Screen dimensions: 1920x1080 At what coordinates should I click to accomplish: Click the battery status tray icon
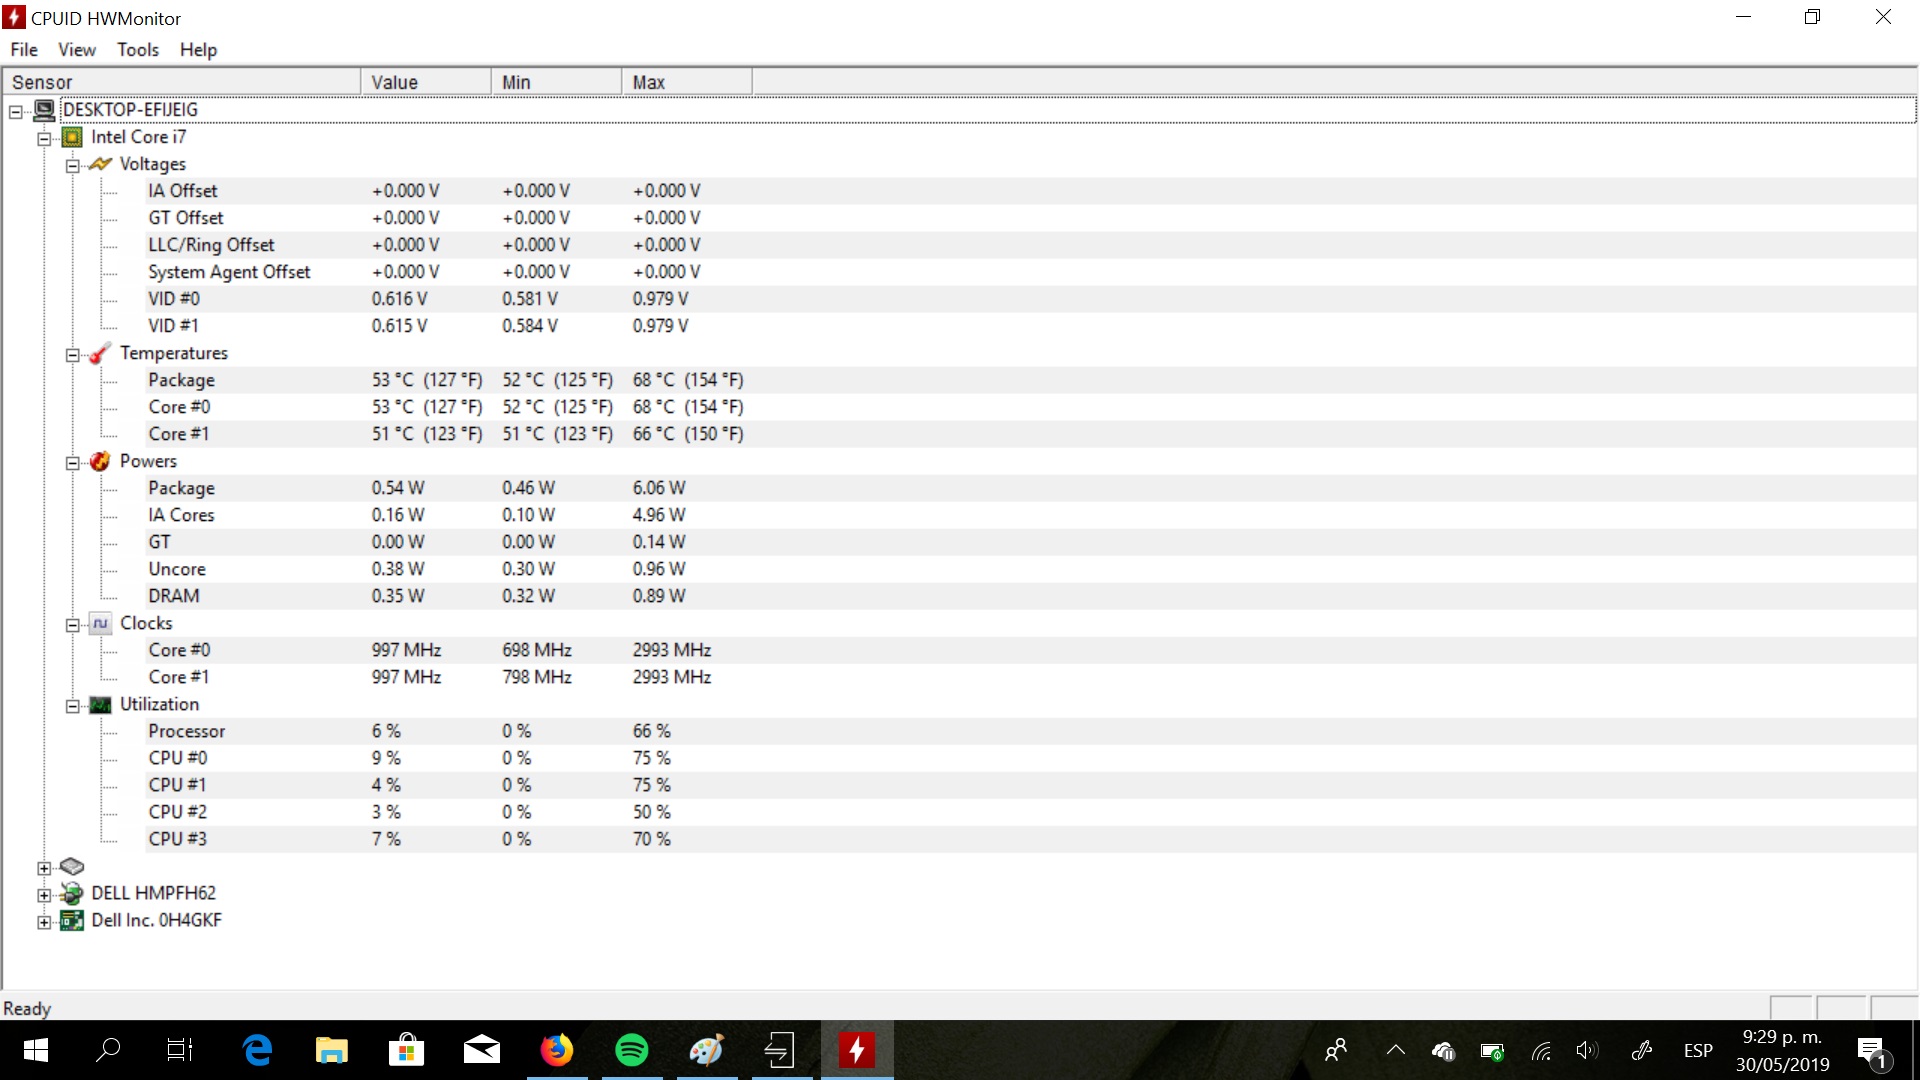pos(1492,1051)
